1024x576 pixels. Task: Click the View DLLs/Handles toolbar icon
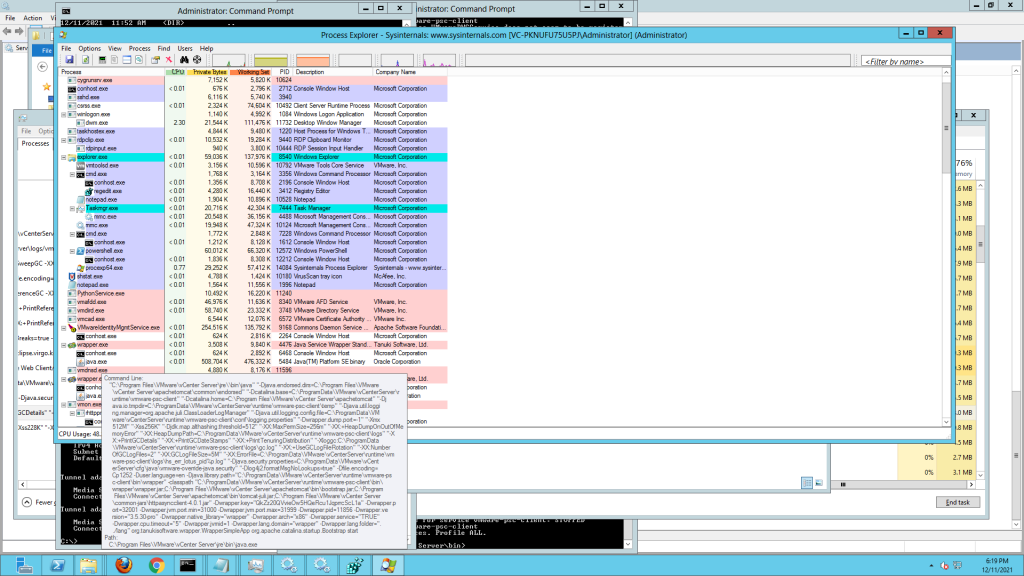coord(139,60)
